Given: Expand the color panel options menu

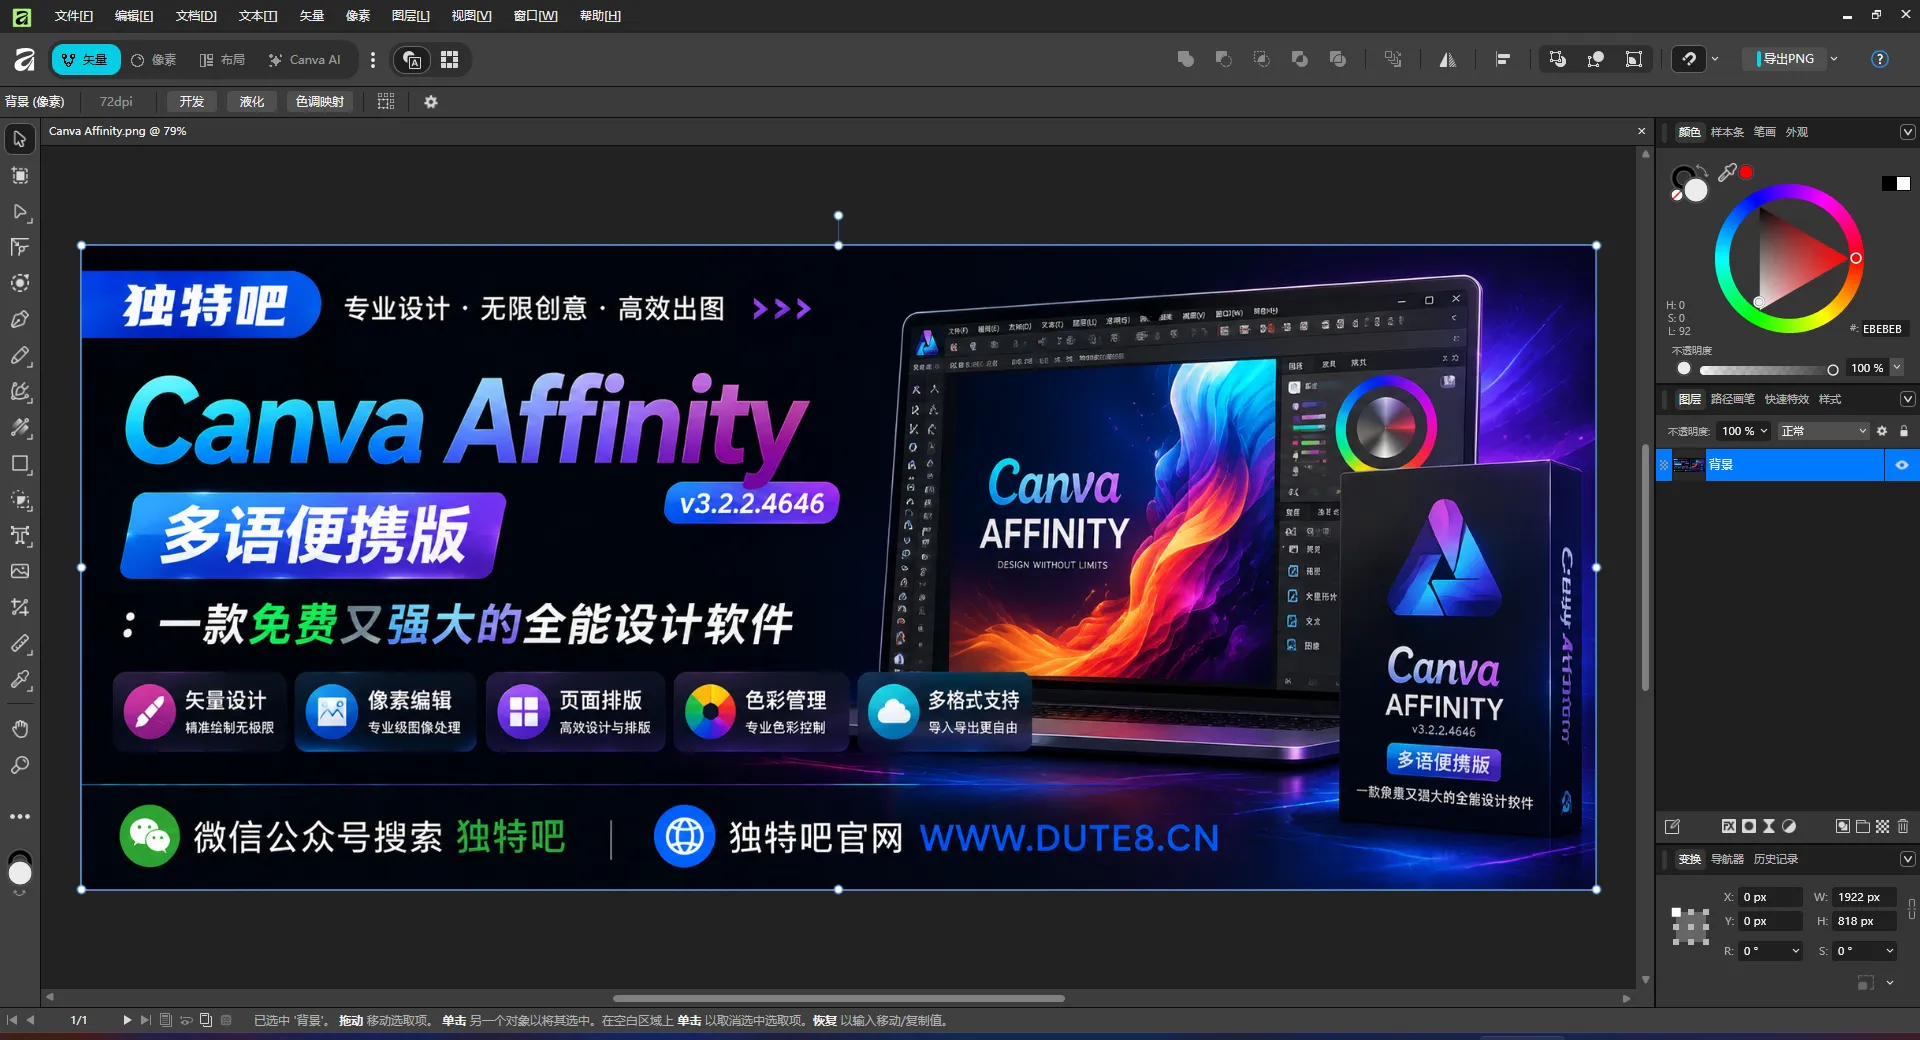Looking at the screenshot, I should pos(1907,132).
